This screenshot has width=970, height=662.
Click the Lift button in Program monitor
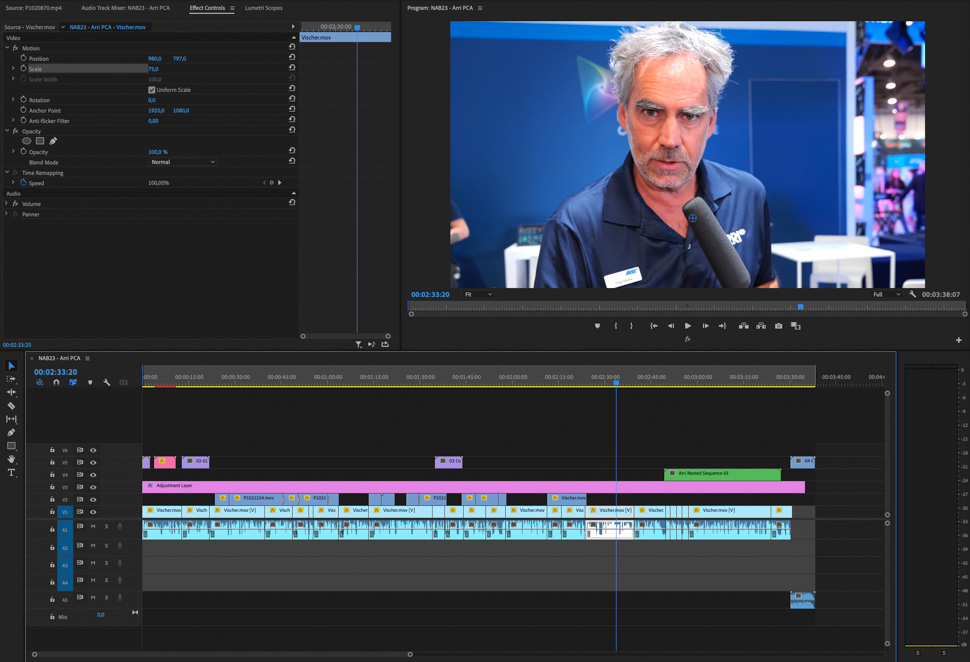[744, 326]
